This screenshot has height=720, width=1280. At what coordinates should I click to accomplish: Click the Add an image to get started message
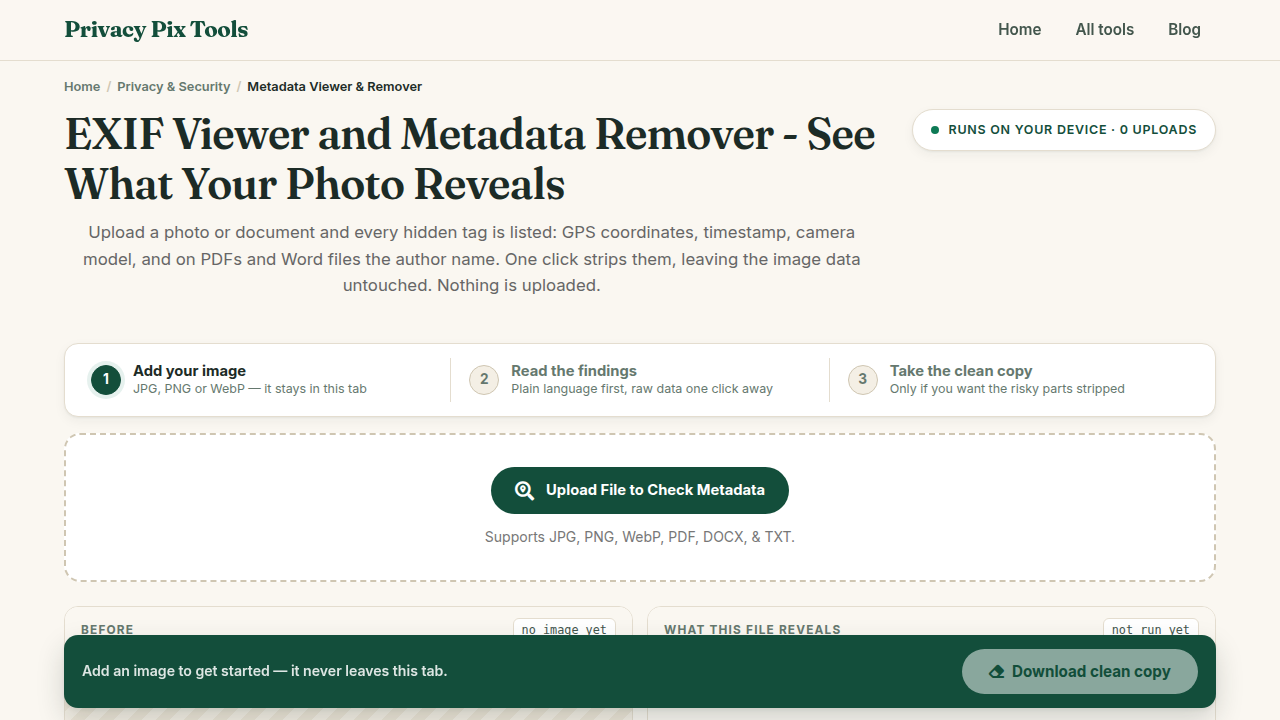[265, 671]
